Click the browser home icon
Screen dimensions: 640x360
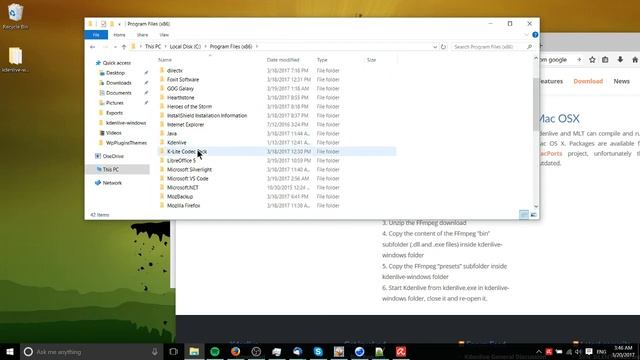point(635,60)
